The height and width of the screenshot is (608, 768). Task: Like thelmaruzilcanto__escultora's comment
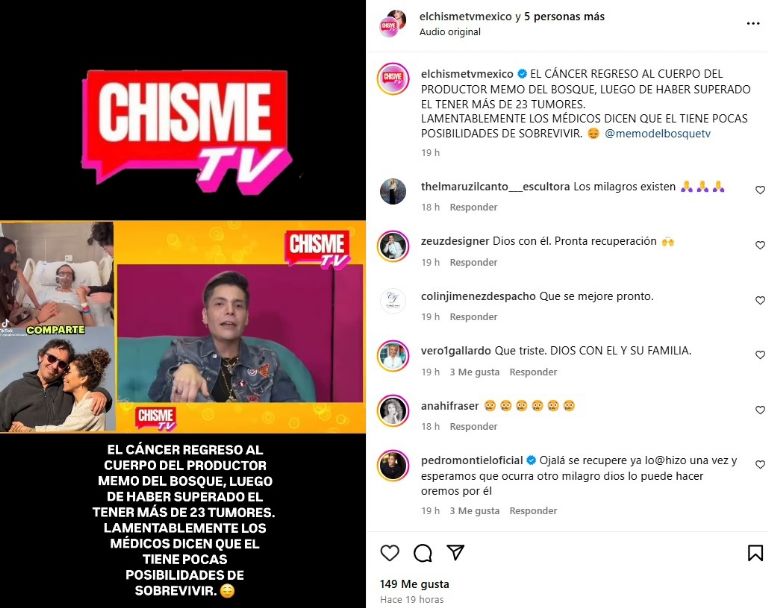coord(760,190)
